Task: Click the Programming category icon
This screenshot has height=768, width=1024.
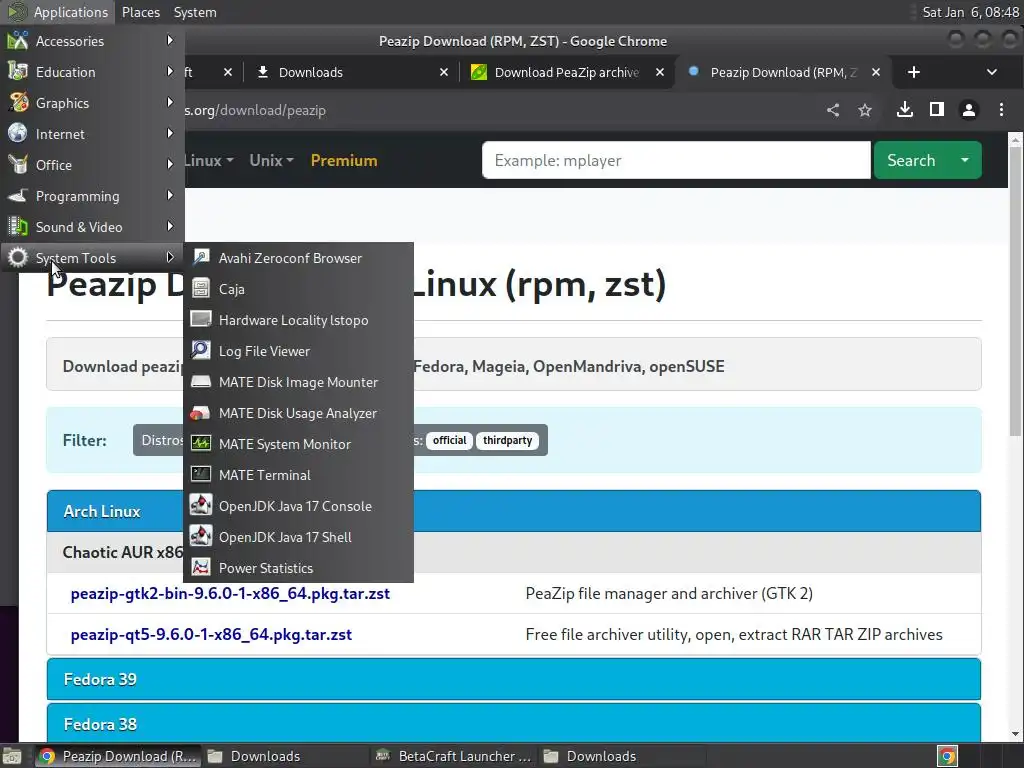Action: [x=18, y=195]
